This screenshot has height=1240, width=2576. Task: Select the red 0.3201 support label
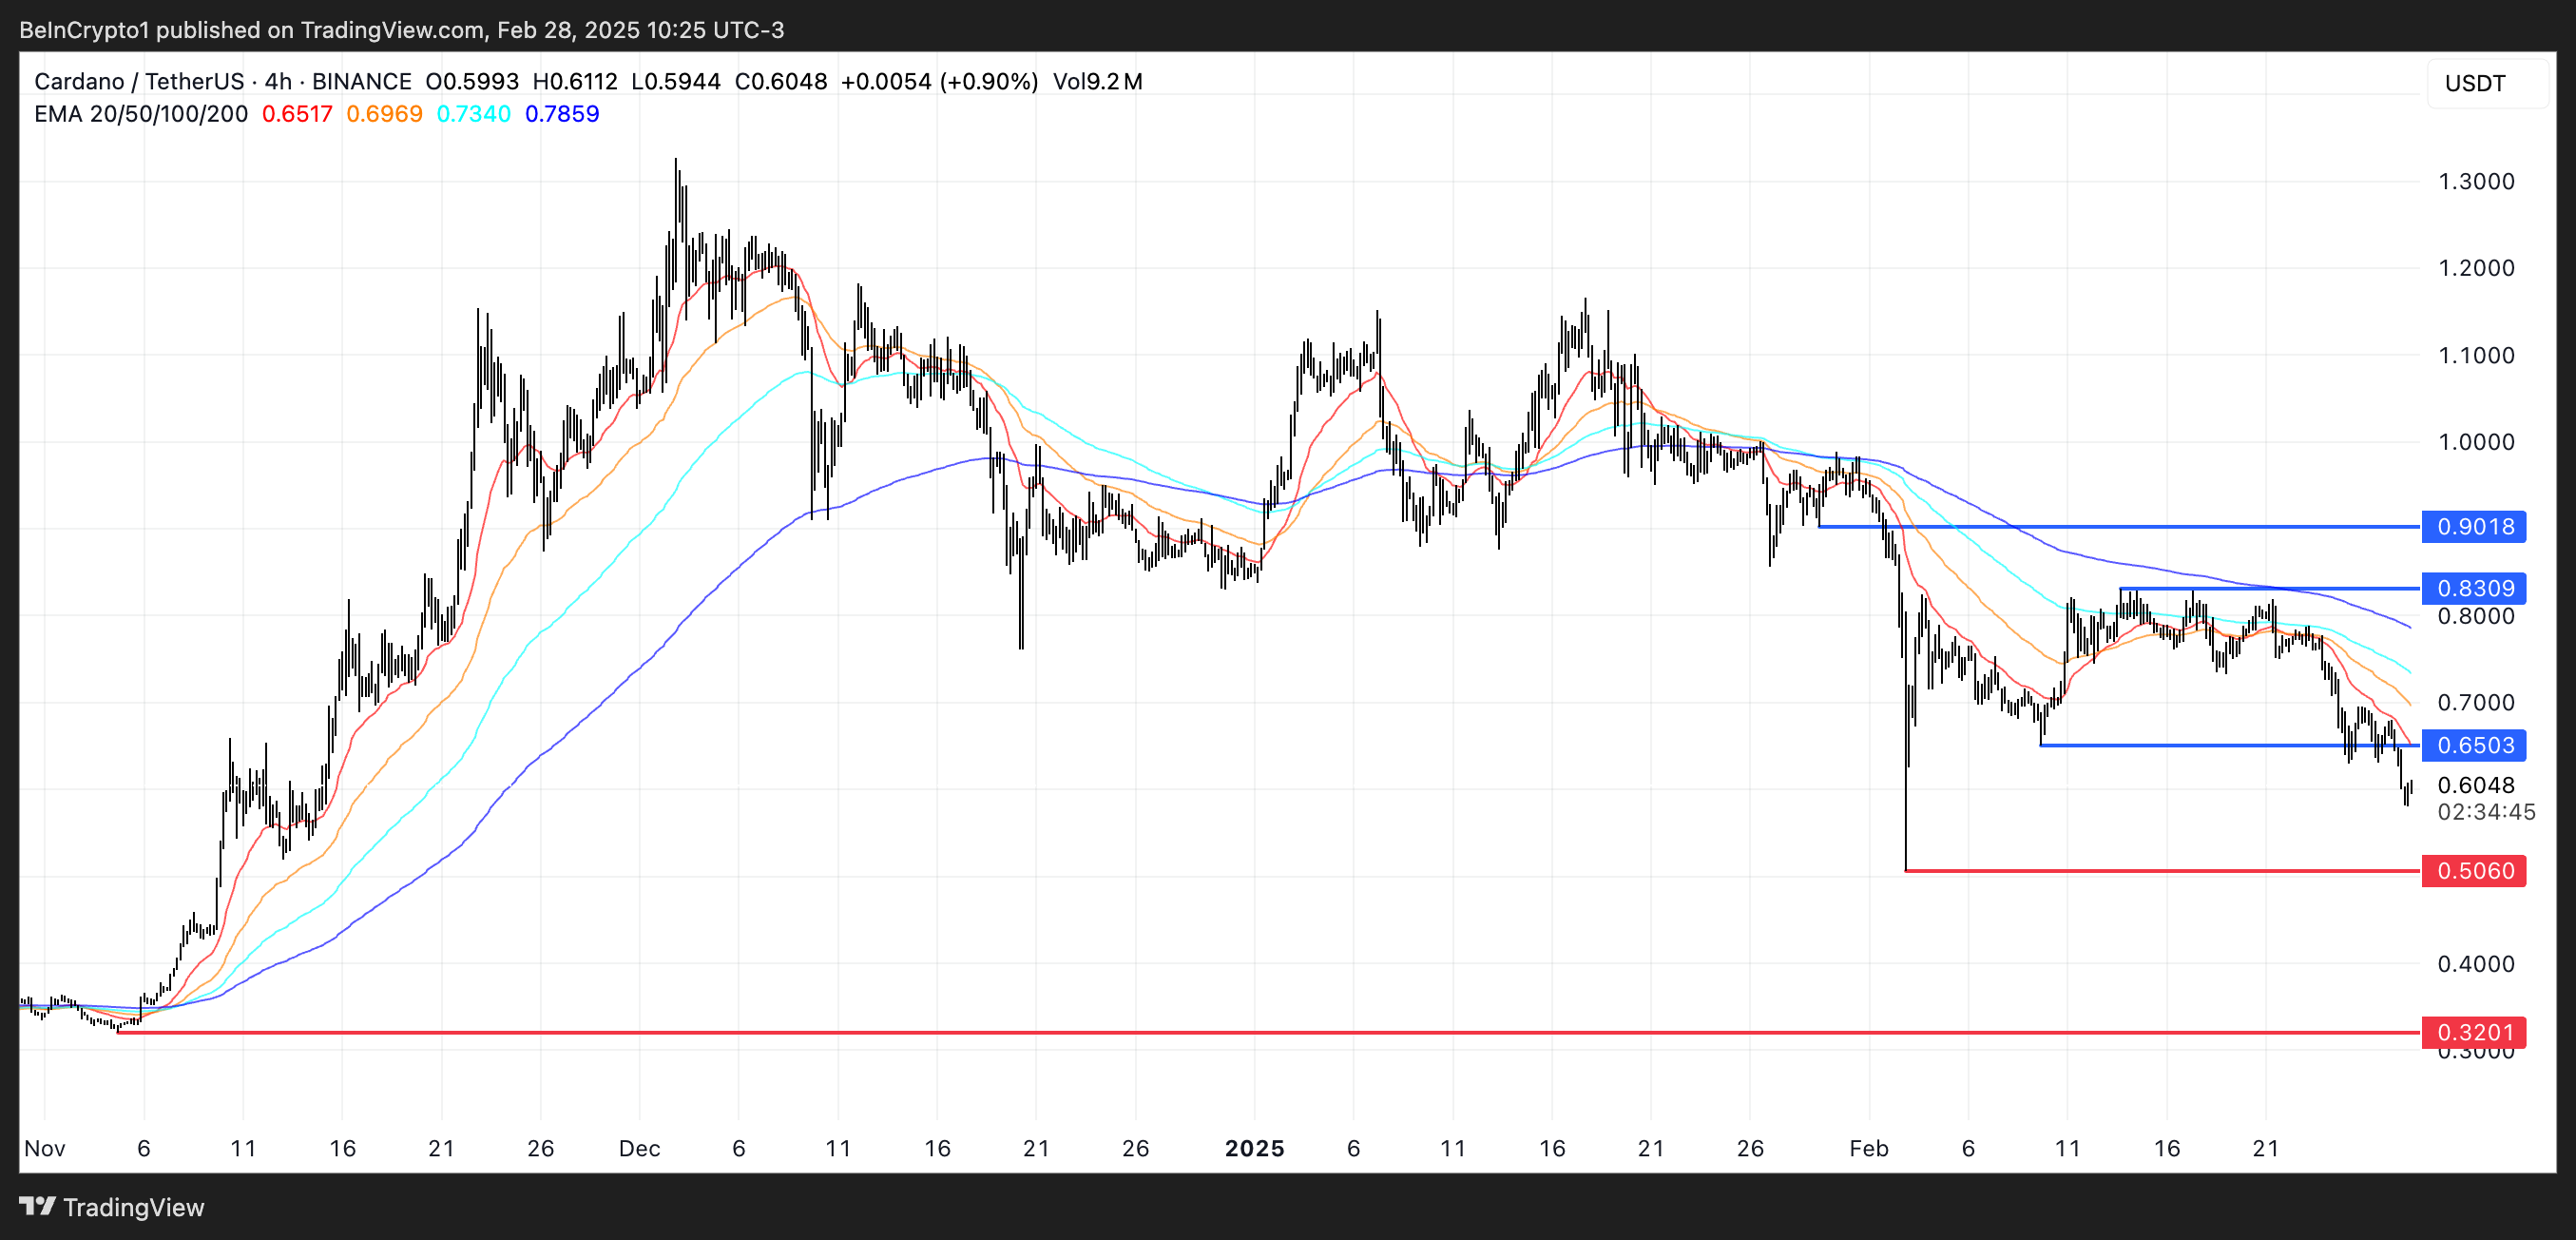tap(2474, 1032)
